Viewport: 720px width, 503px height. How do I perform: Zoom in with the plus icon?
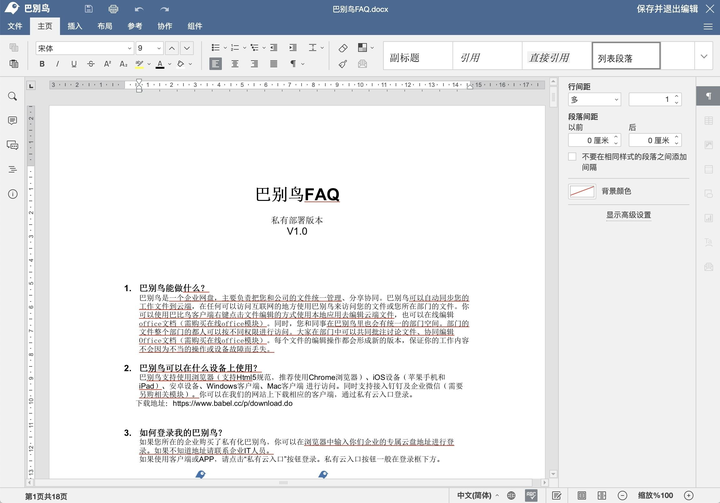688,495
